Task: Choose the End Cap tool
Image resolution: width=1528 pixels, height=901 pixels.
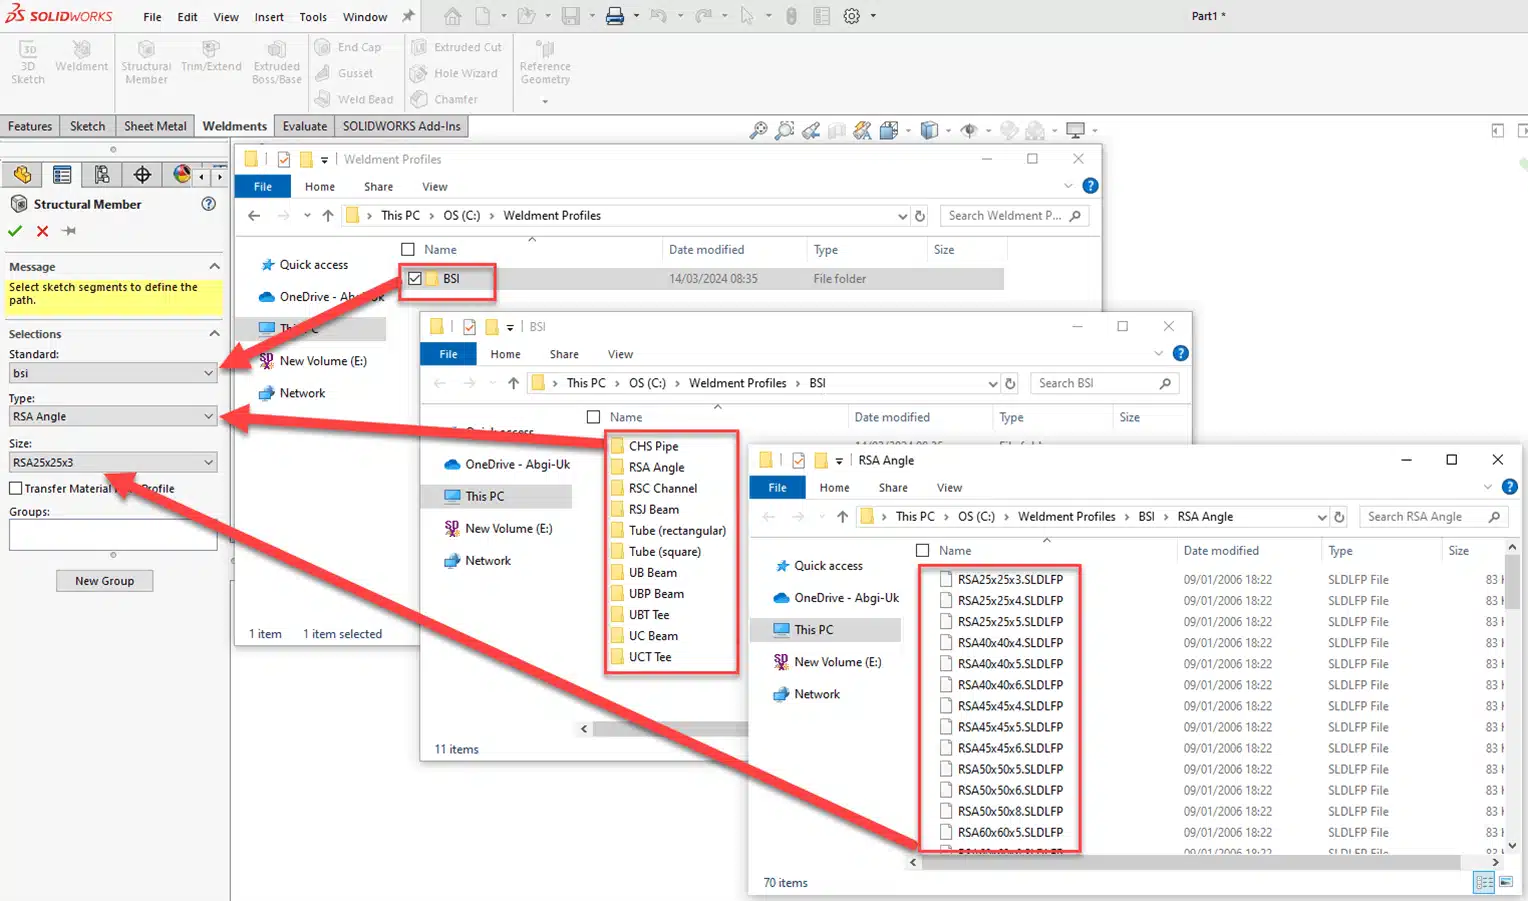Action: [349, 47]
